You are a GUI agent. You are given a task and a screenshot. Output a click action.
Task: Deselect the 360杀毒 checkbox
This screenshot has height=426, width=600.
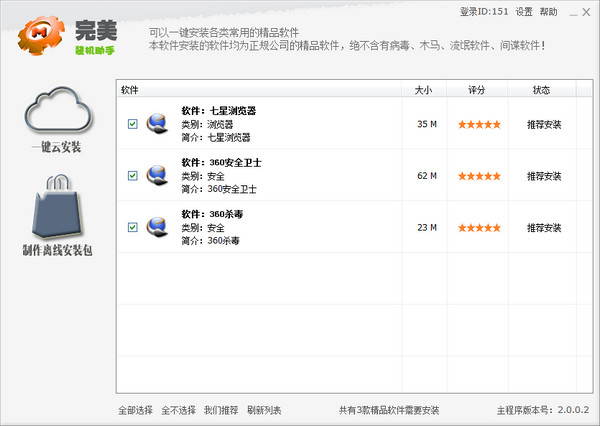point(132,227)
